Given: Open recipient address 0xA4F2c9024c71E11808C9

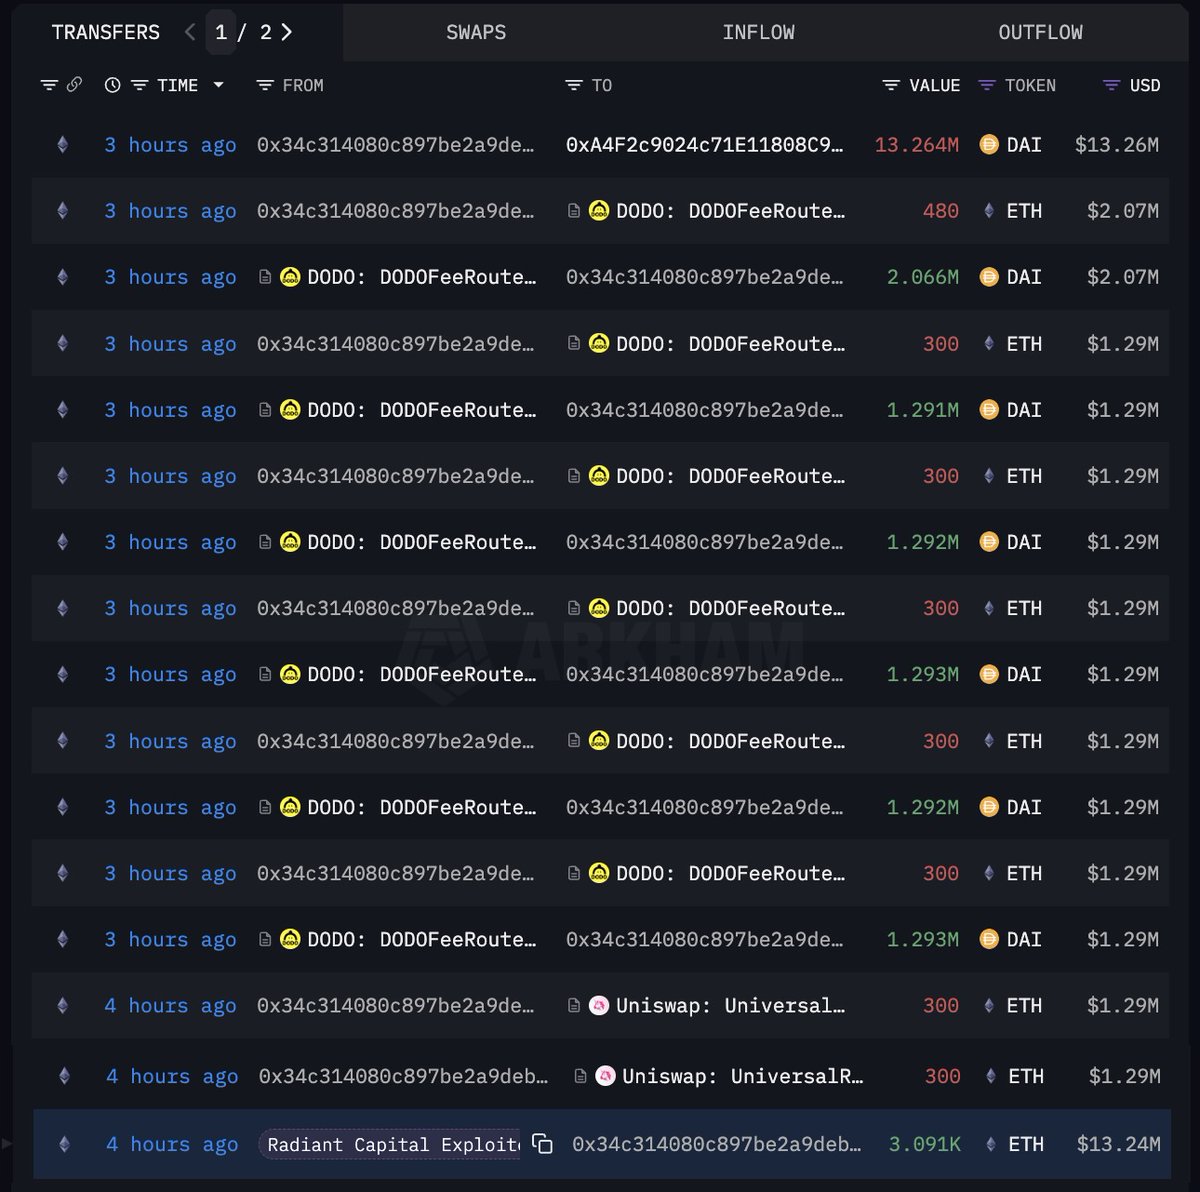Looking at the screenshot, I should (704, 145).
